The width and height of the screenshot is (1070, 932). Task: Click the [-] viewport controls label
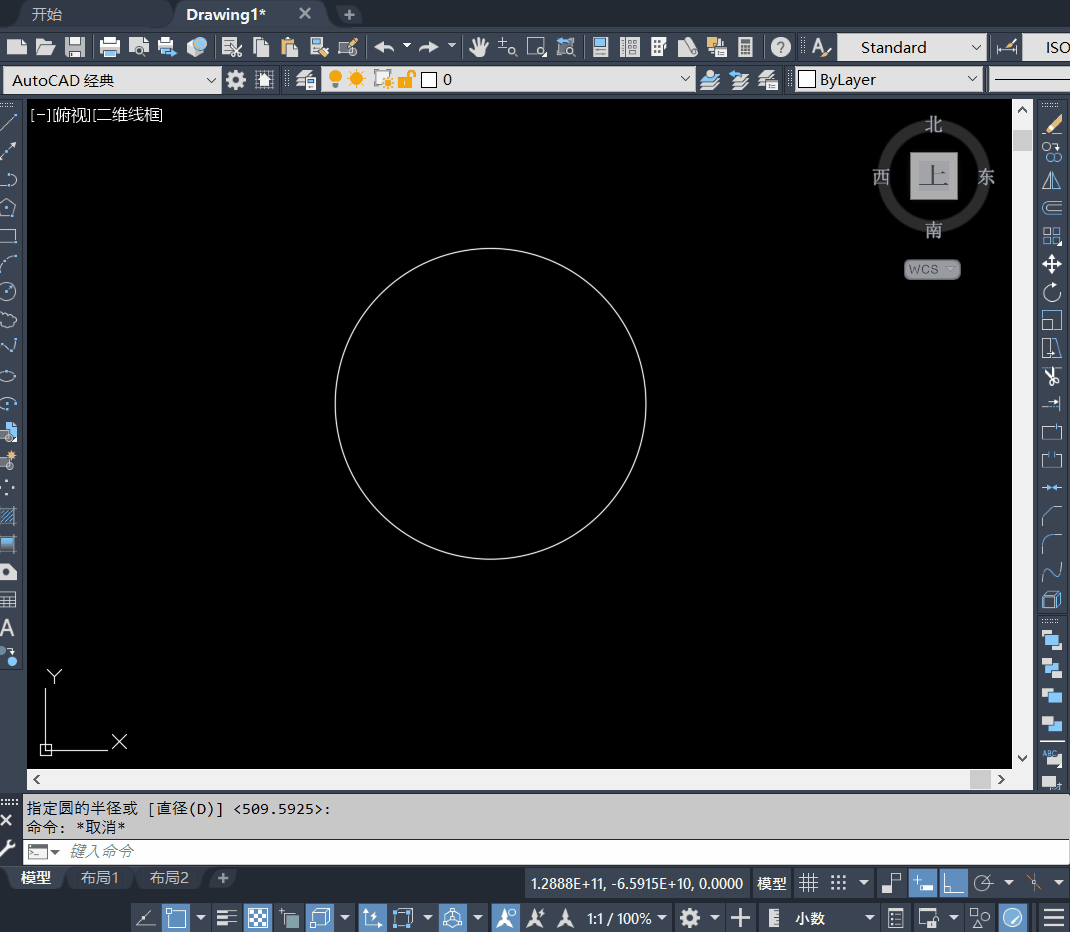click(41, 115)
